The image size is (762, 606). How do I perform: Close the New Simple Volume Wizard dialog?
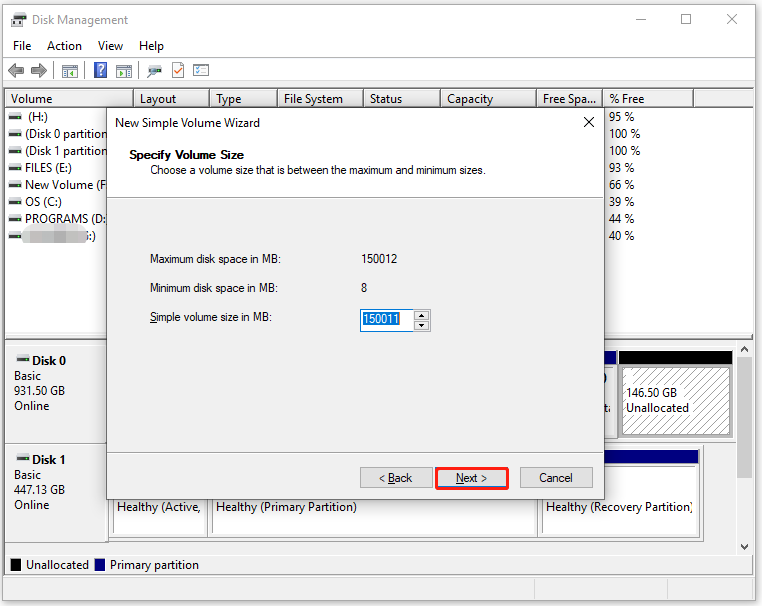(x=589, y=122)
